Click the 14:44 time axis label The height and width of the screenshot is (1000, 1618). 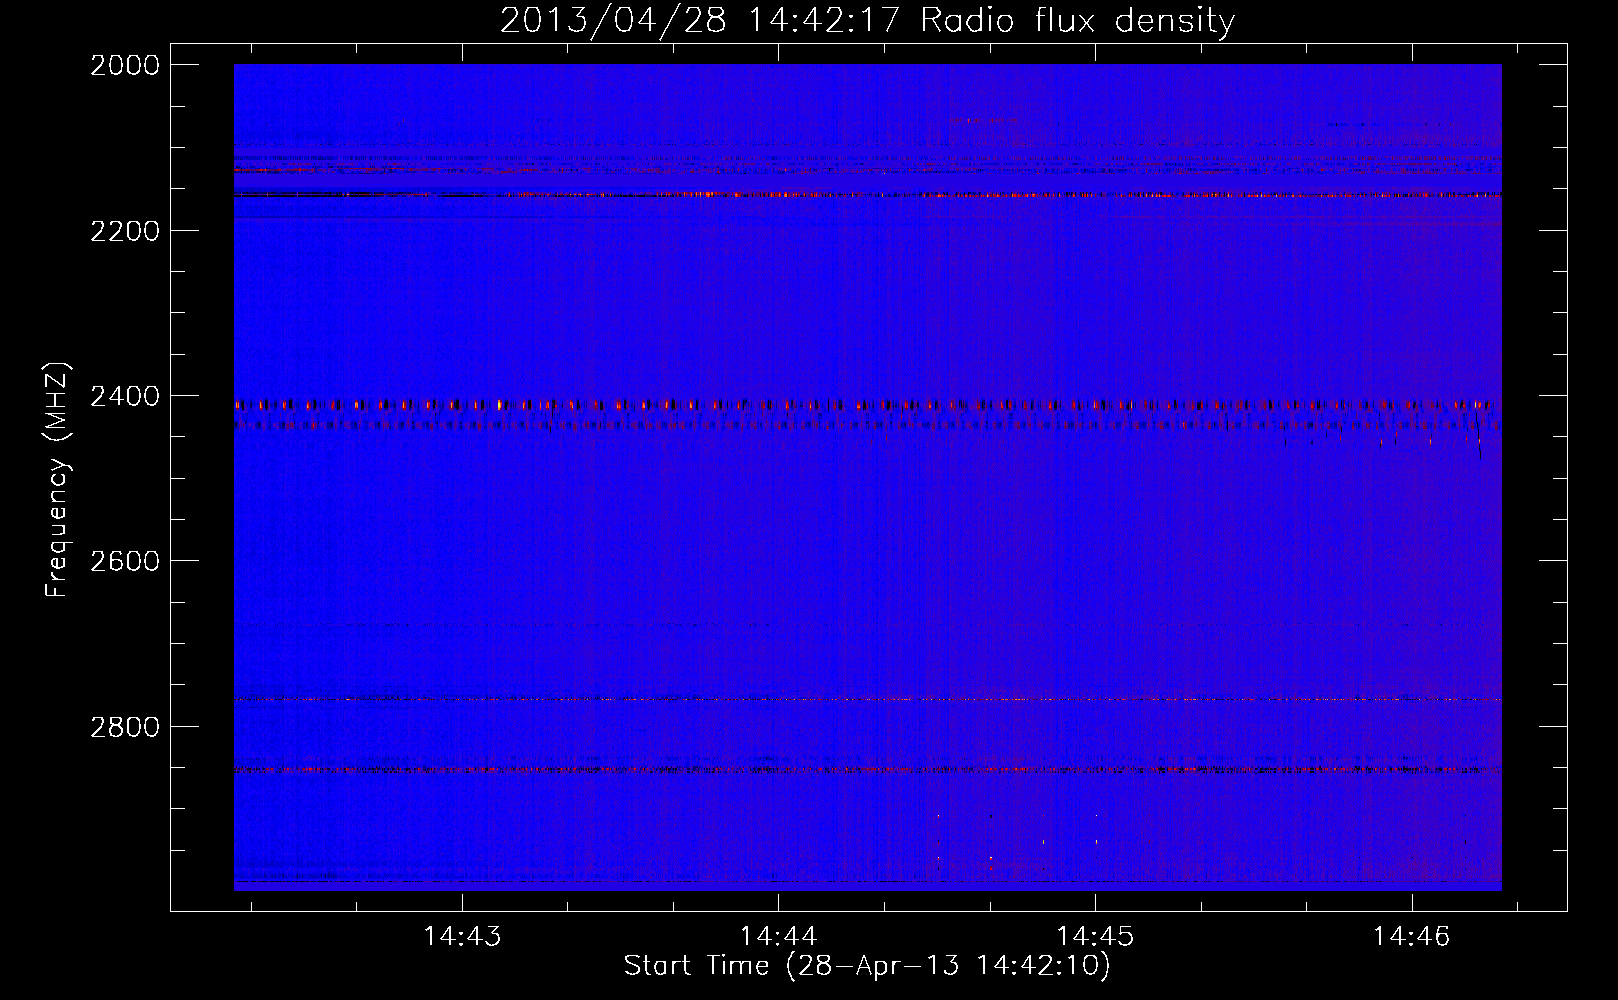pyautogui.click(x=778, y=937)
